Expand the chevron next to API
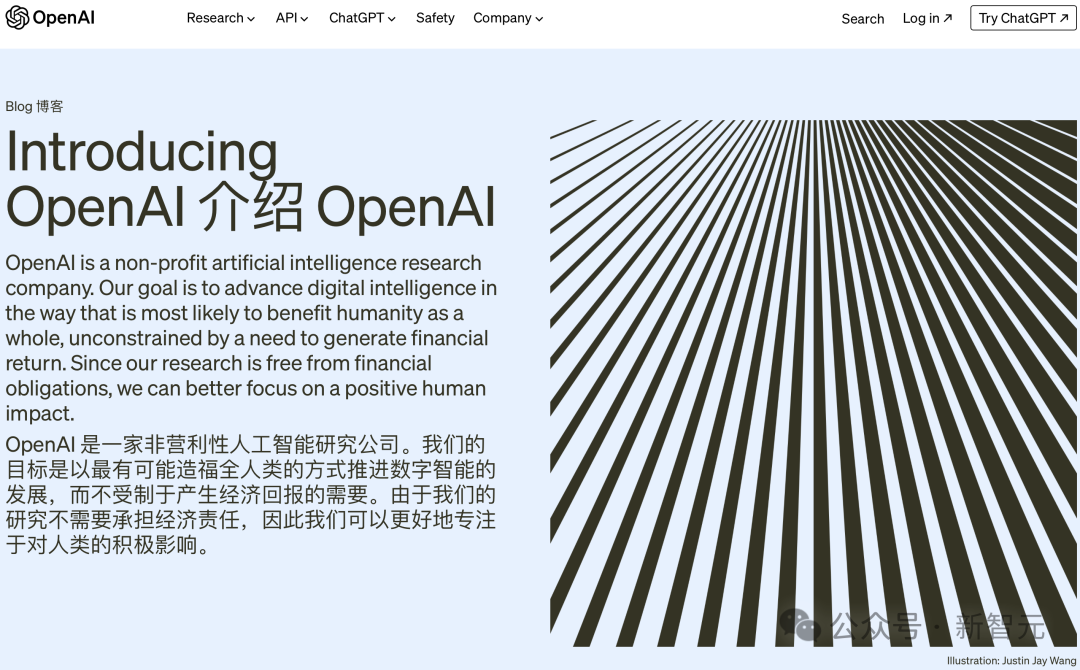This screenshot has height=670, width=1080. (305, 19)
